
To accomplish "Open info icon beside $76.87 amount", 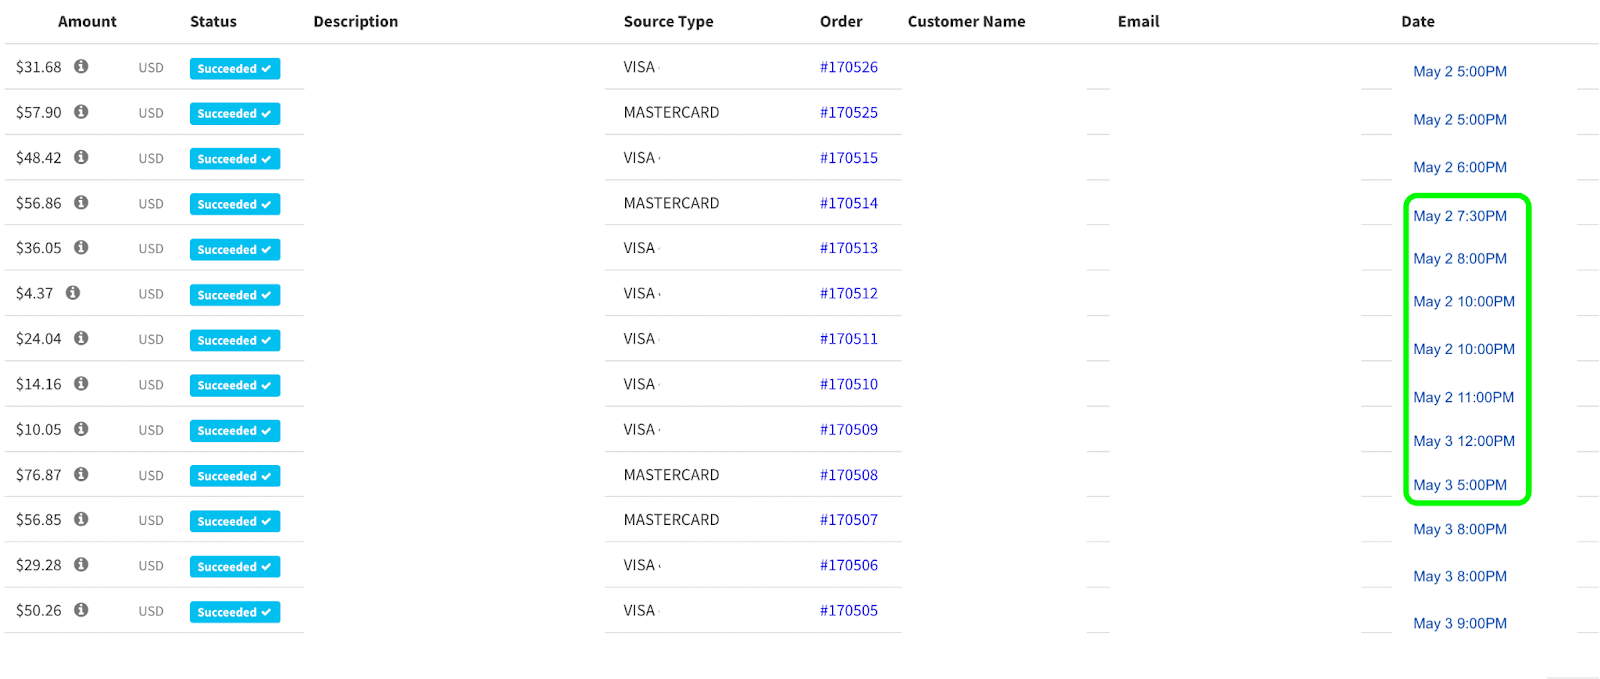I will click(x=81, y=474).
